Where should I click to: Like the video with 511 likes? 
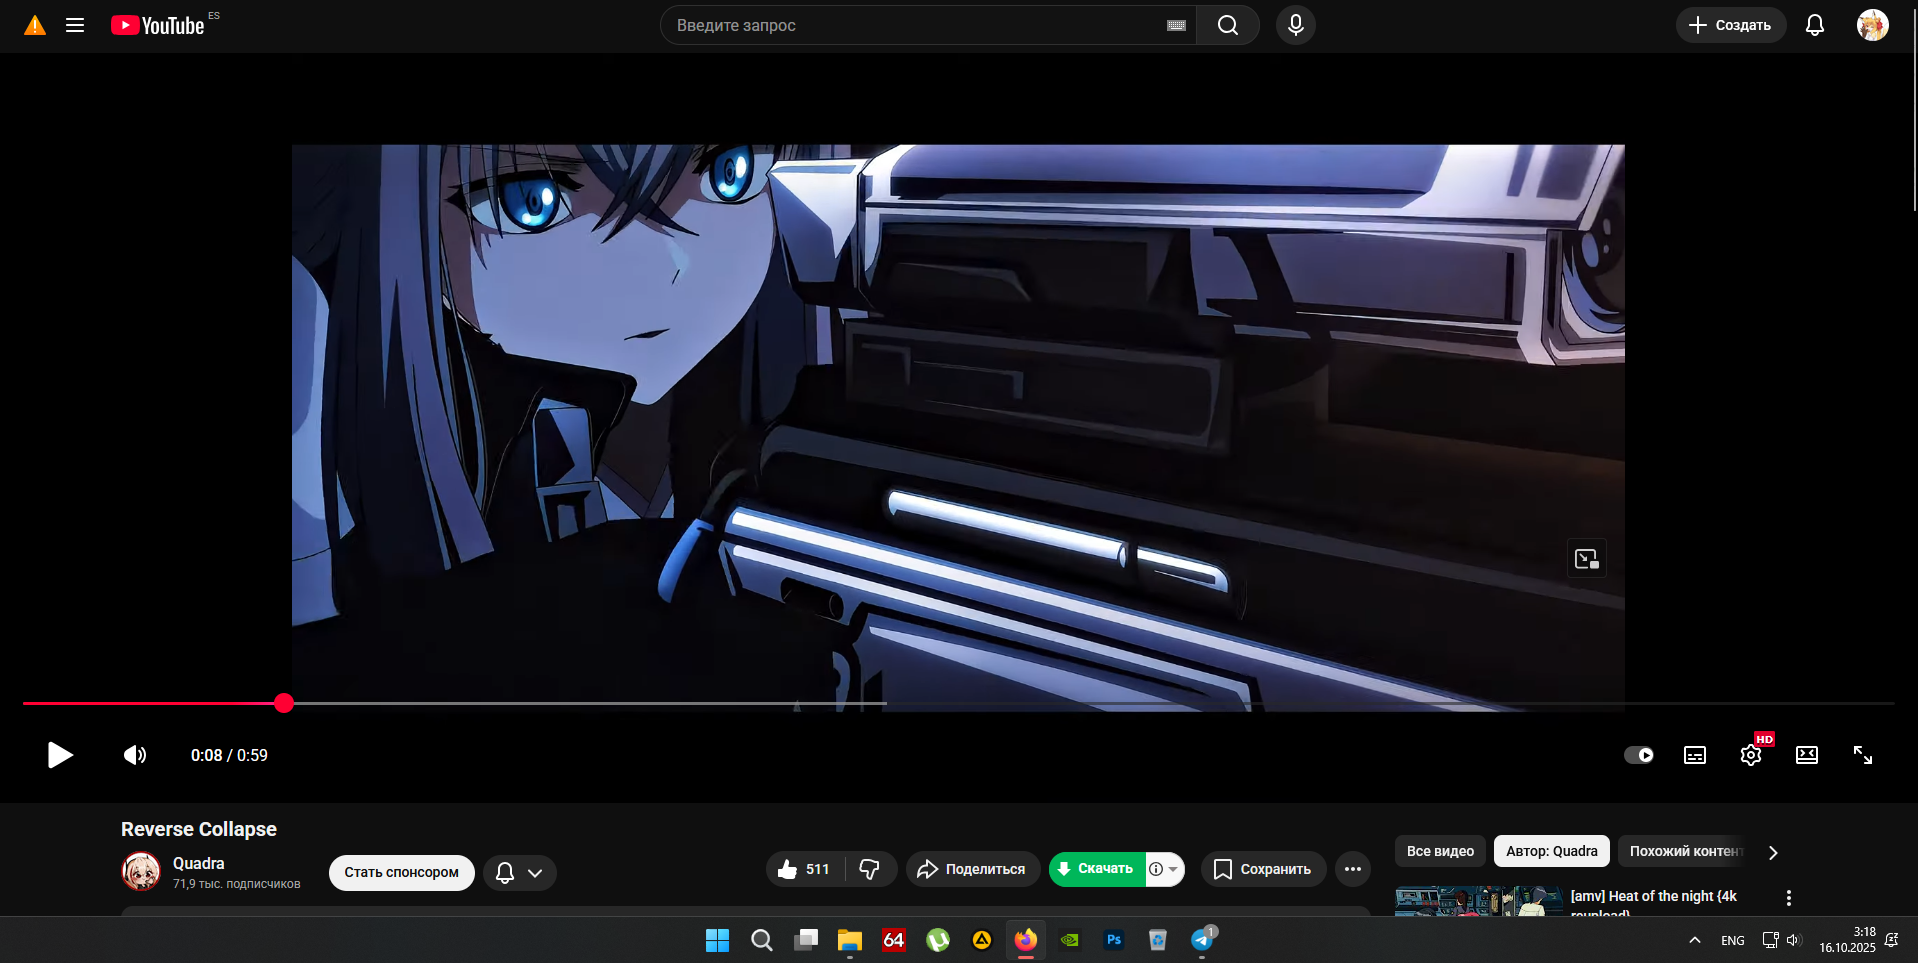[x=805, y=869]
